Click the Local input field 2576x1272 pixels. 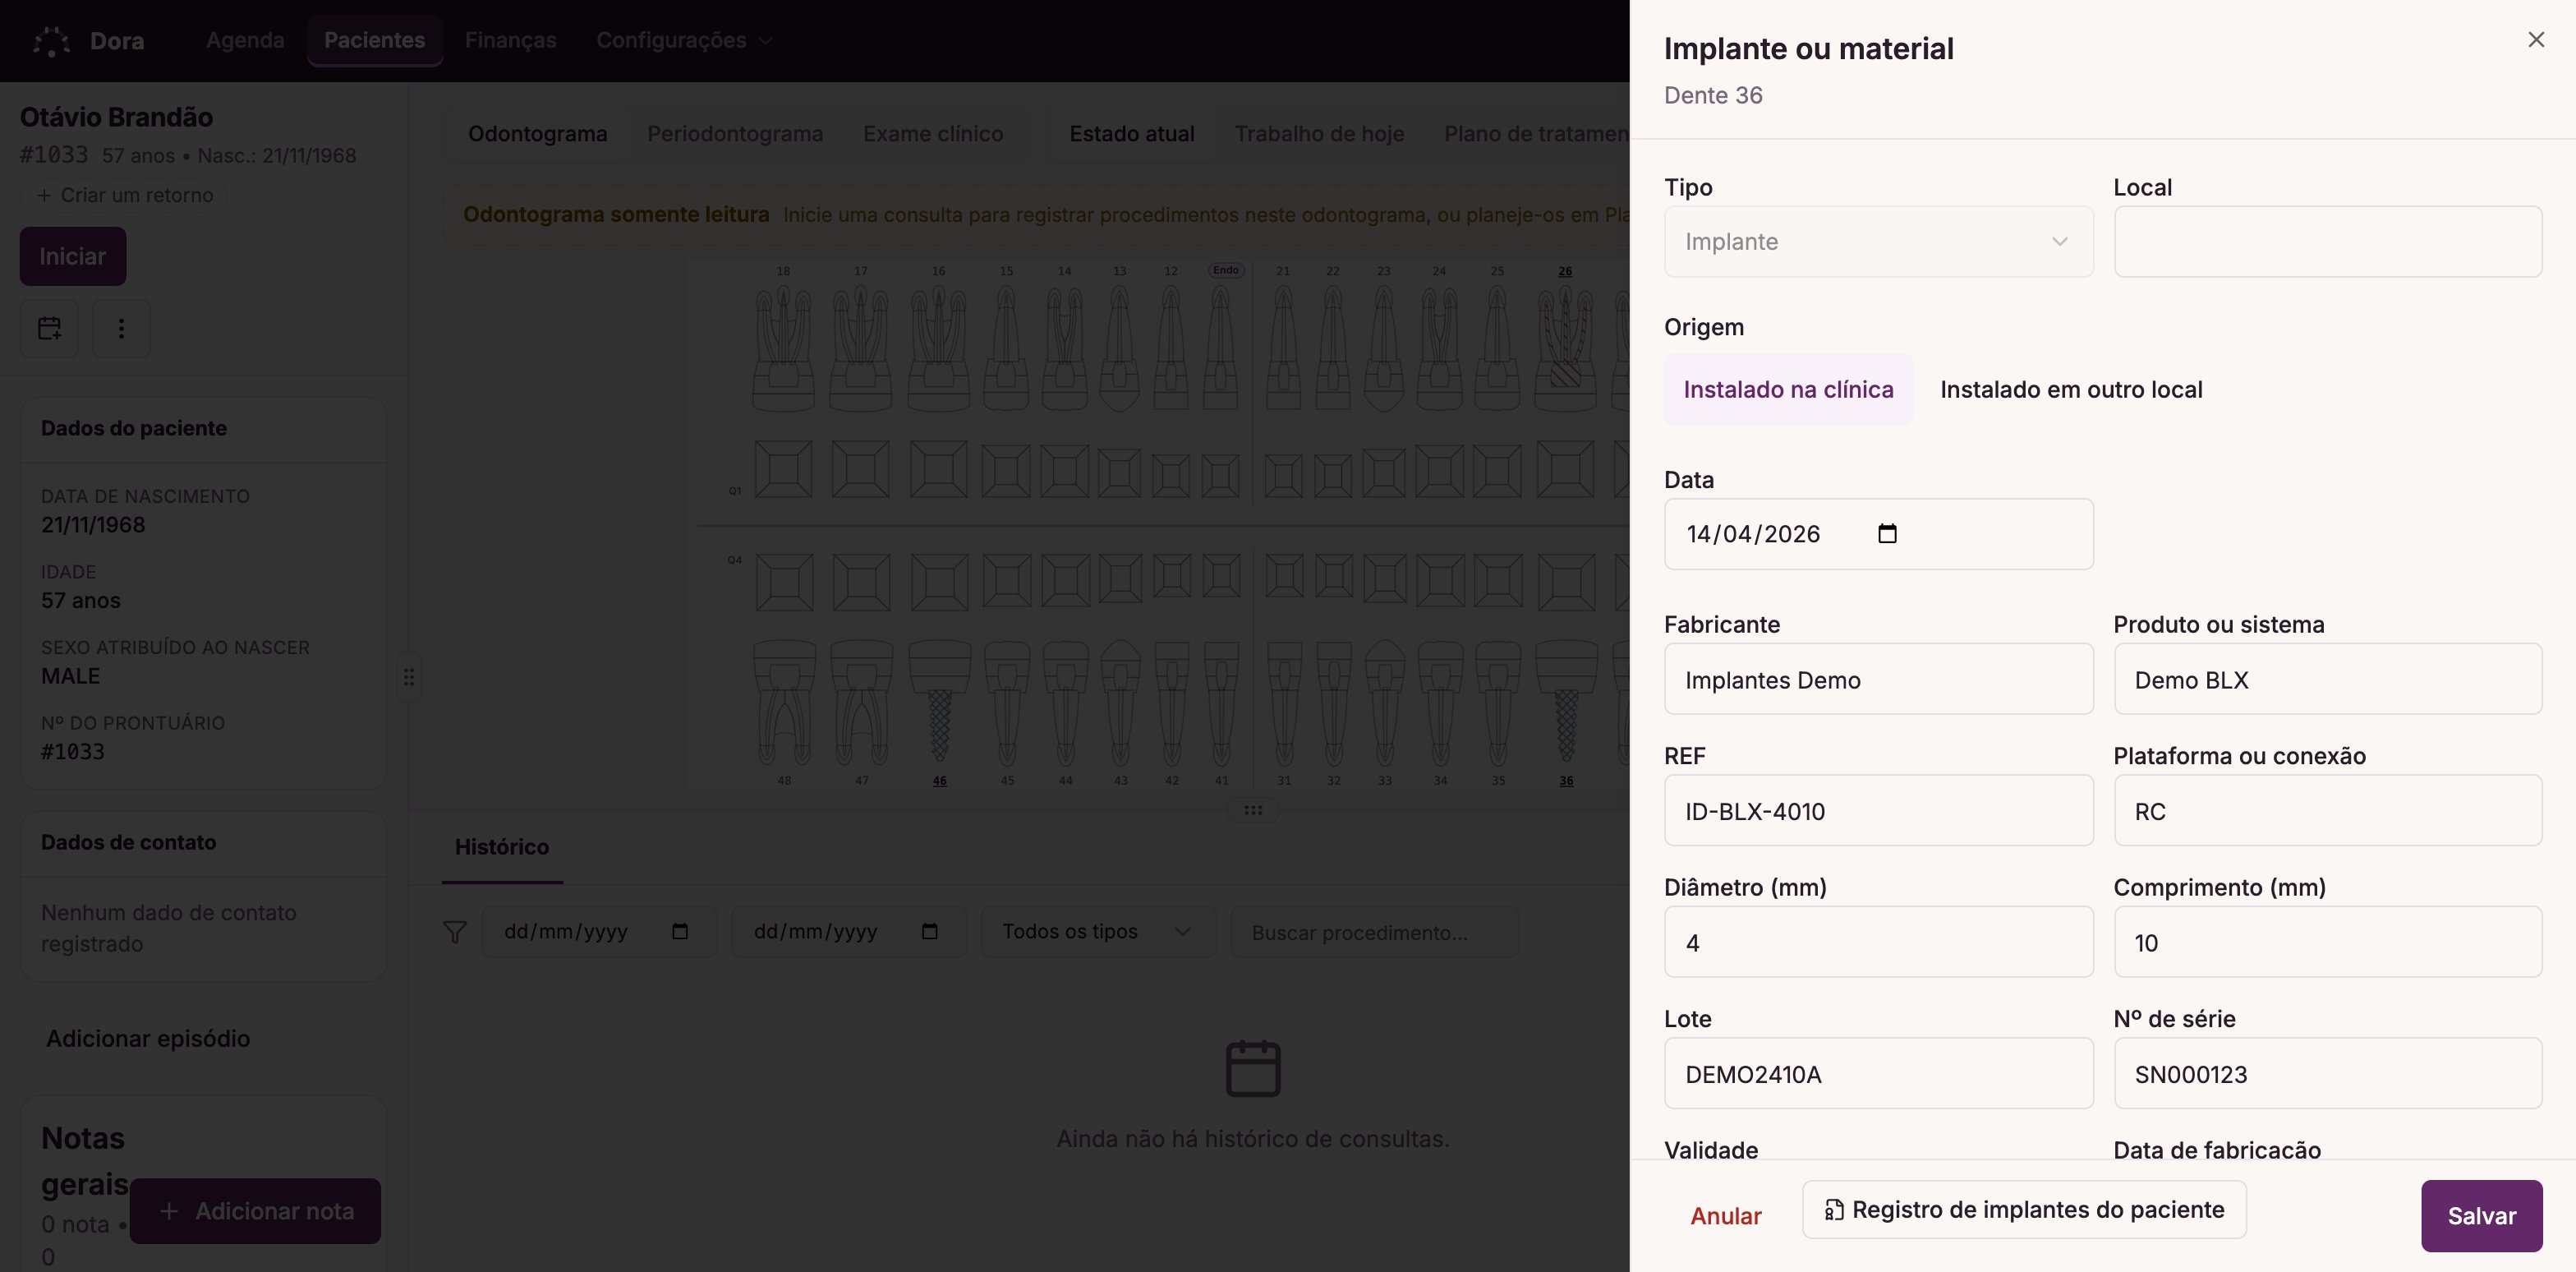pyautogui.click(x=2327, y=241)
